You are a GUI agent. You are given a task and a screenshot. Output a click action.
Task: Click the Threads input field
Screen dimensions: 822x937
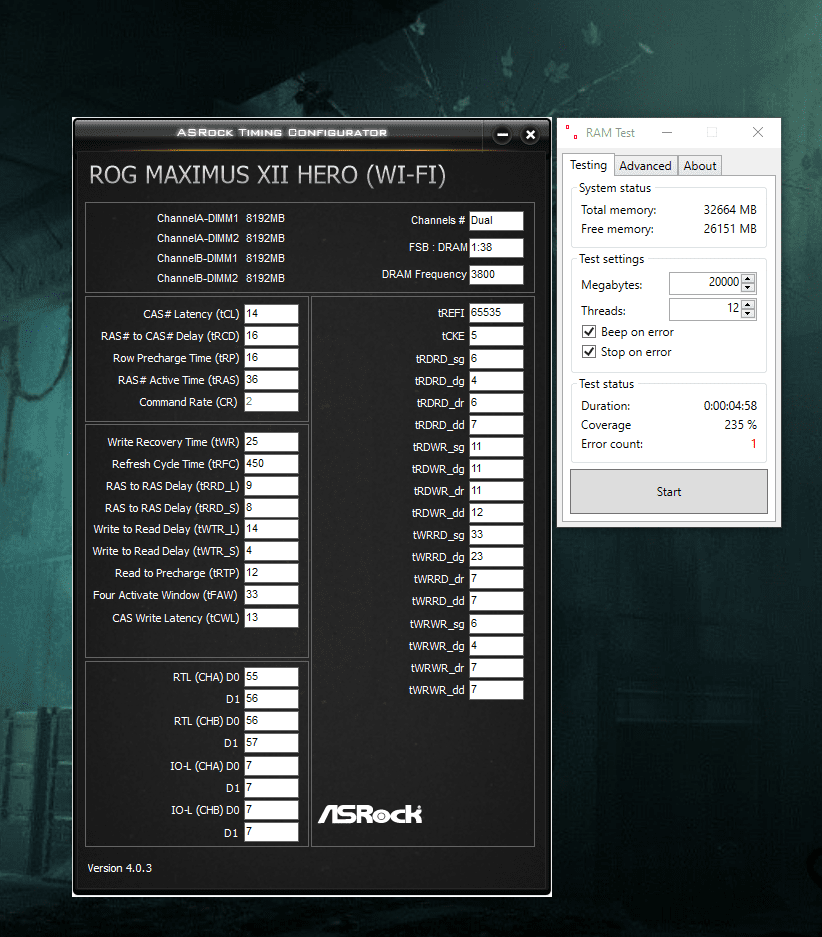click(706, 309)
